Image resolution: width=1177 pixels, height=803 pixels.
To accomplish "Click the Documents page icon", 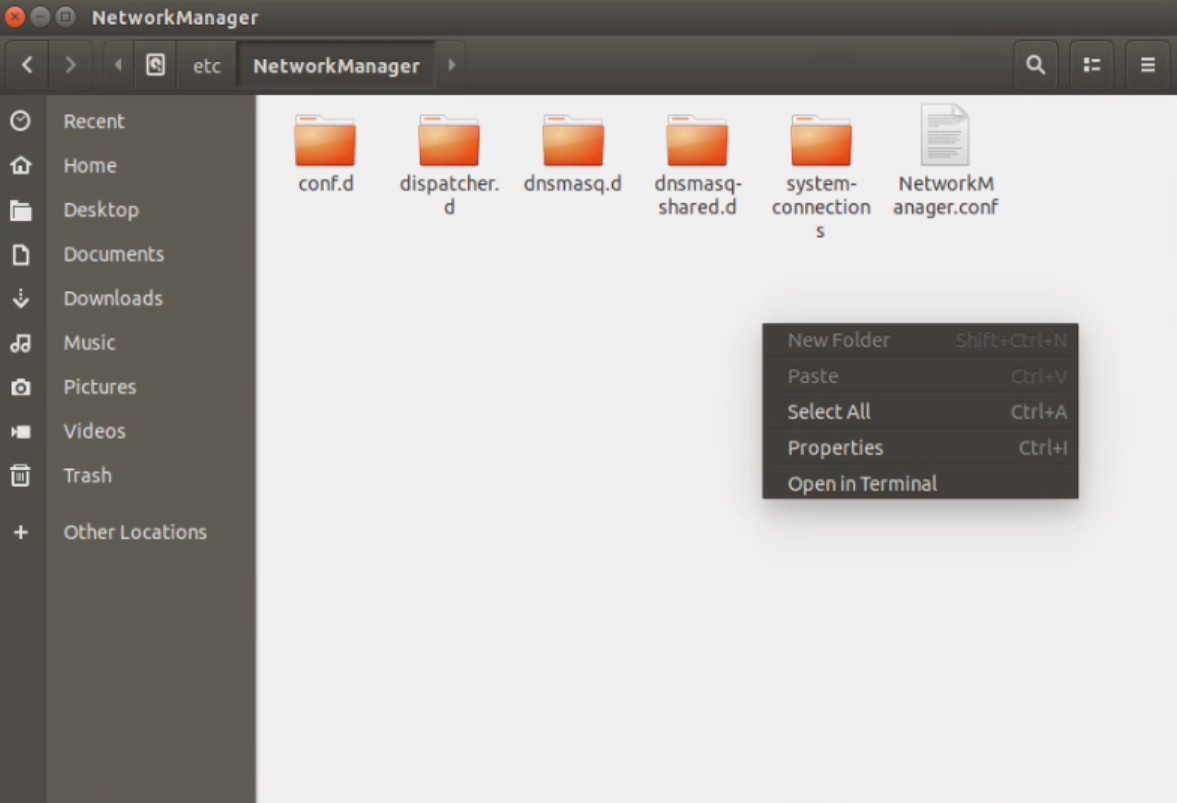I will coord(21,254).
